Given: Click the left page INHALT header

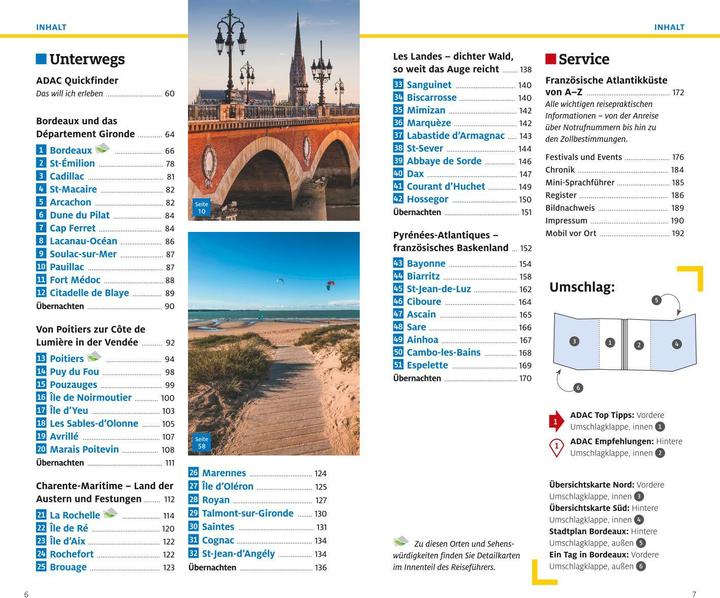Looking at the screenshot, I should [x=51, y=27].
